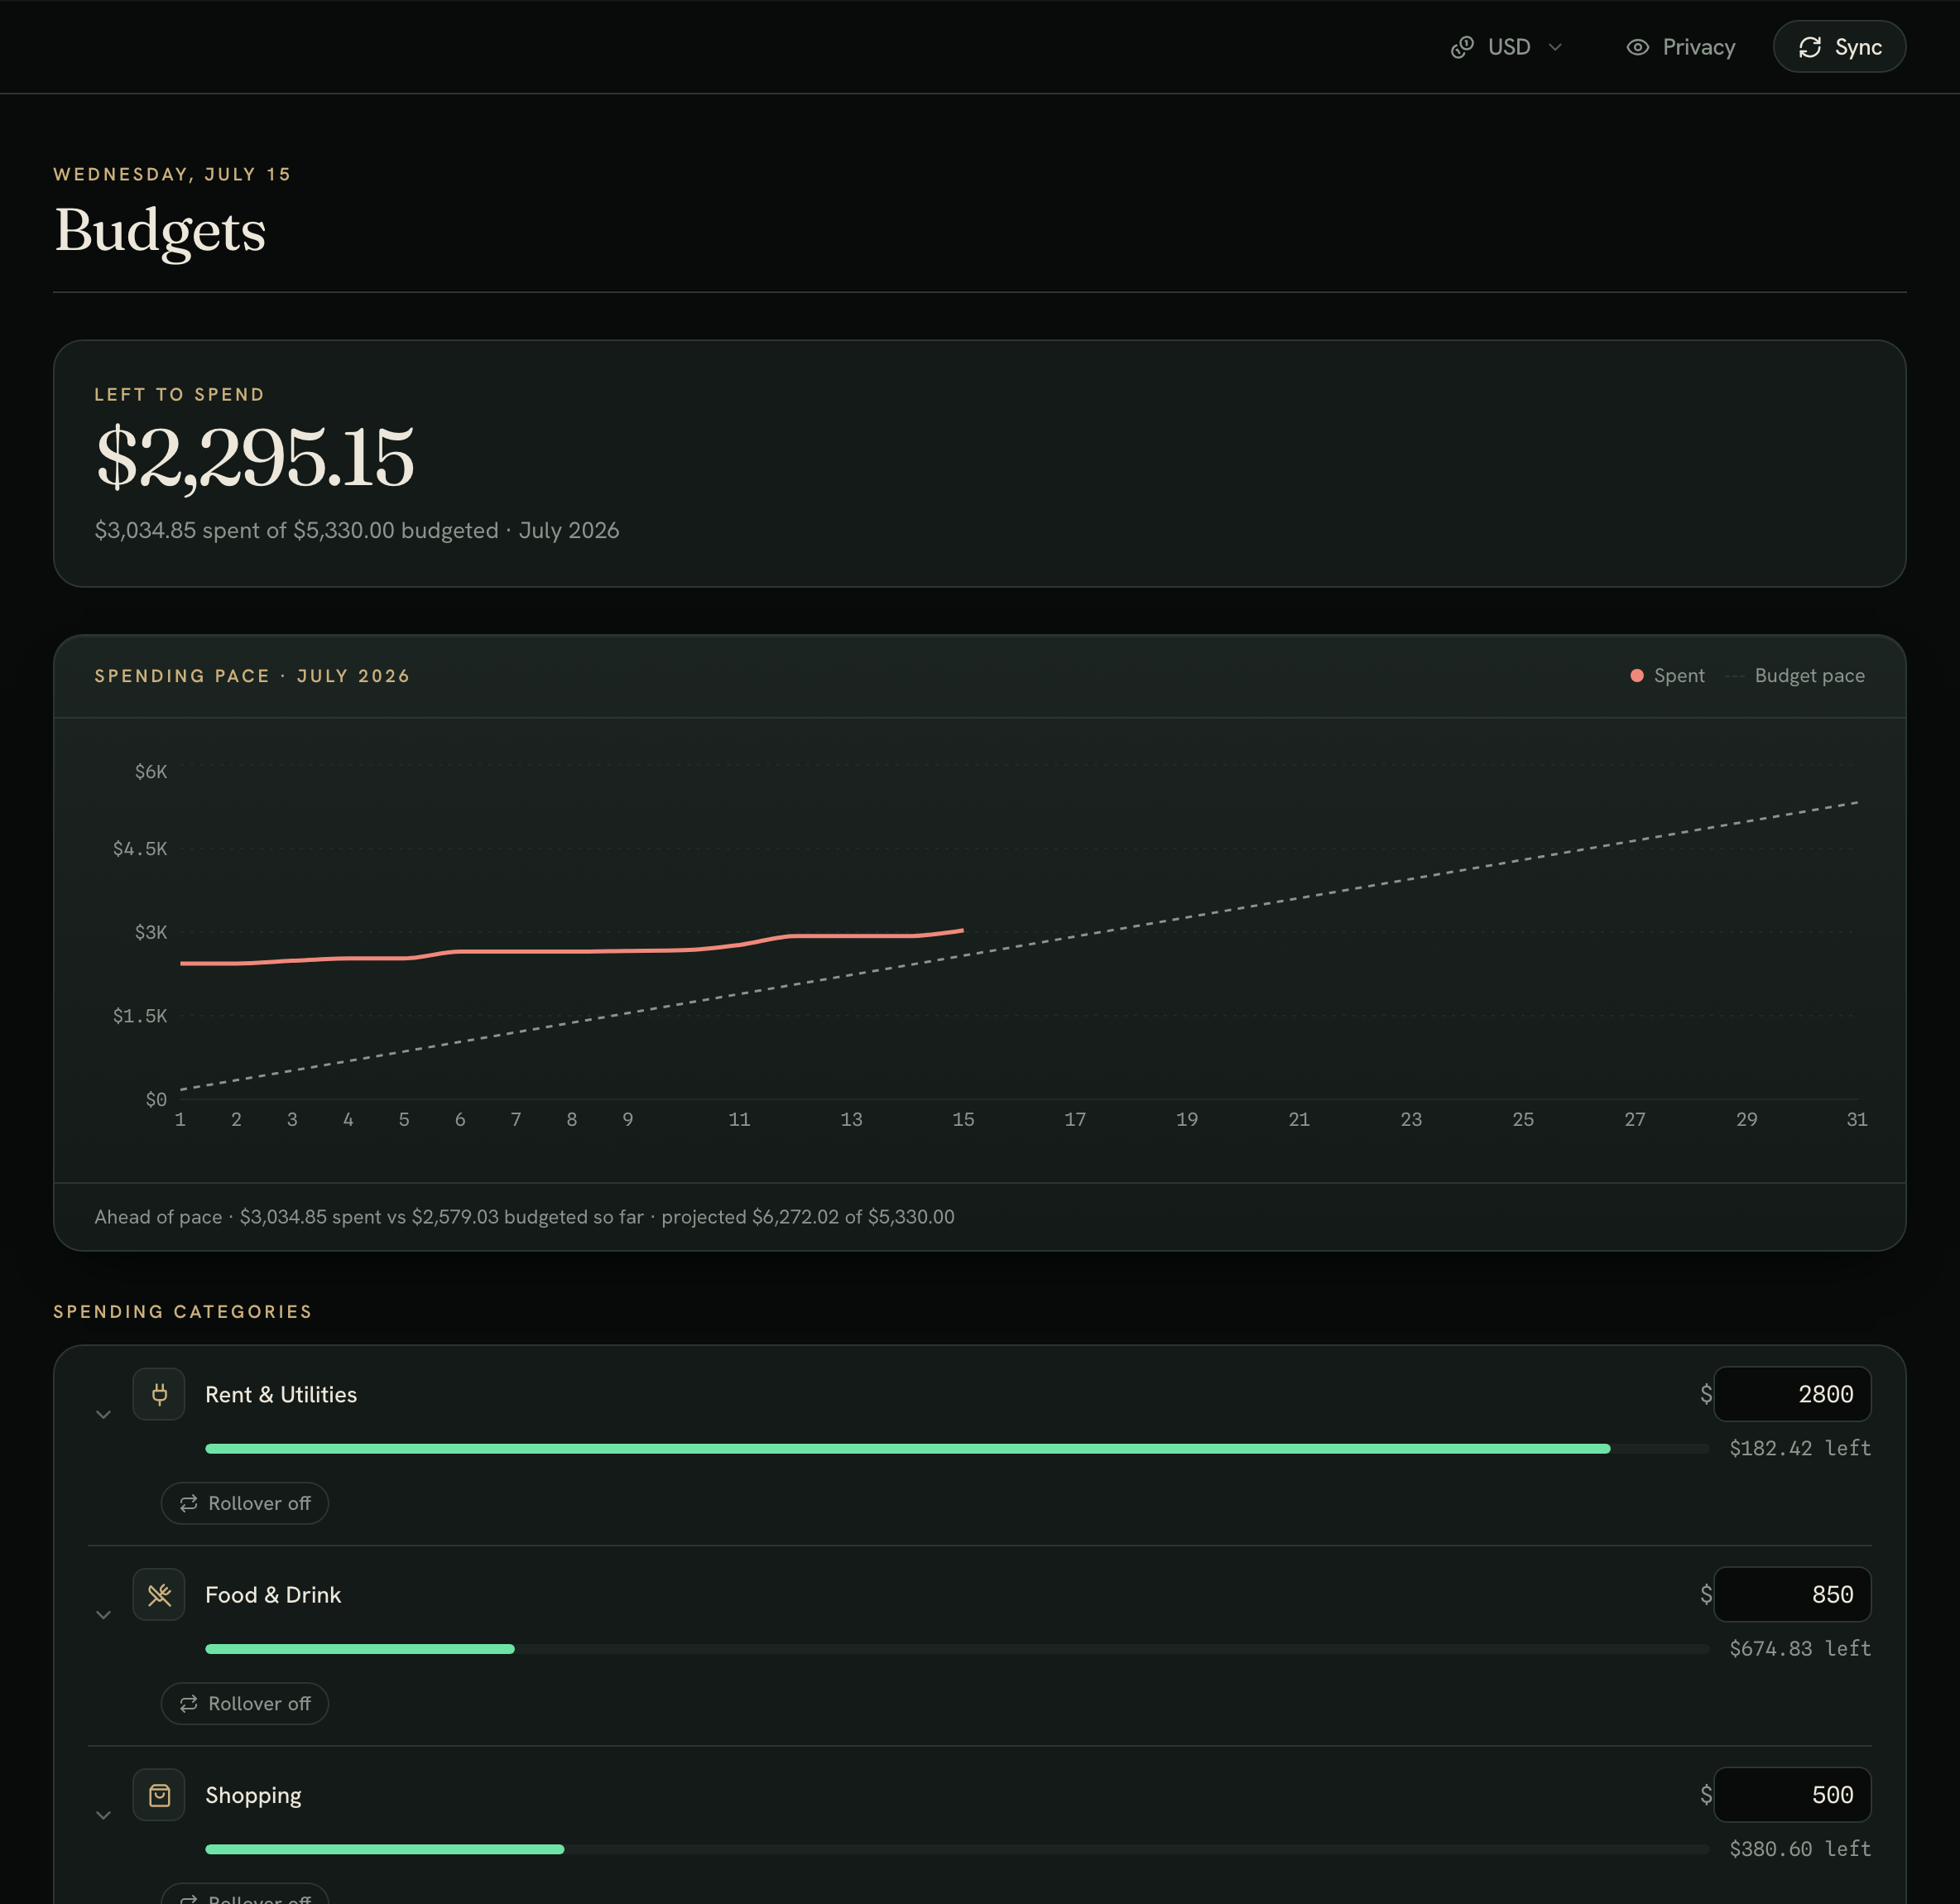
Task: Click the day 15 label on the chart axis
Action: click(963, 1119)
